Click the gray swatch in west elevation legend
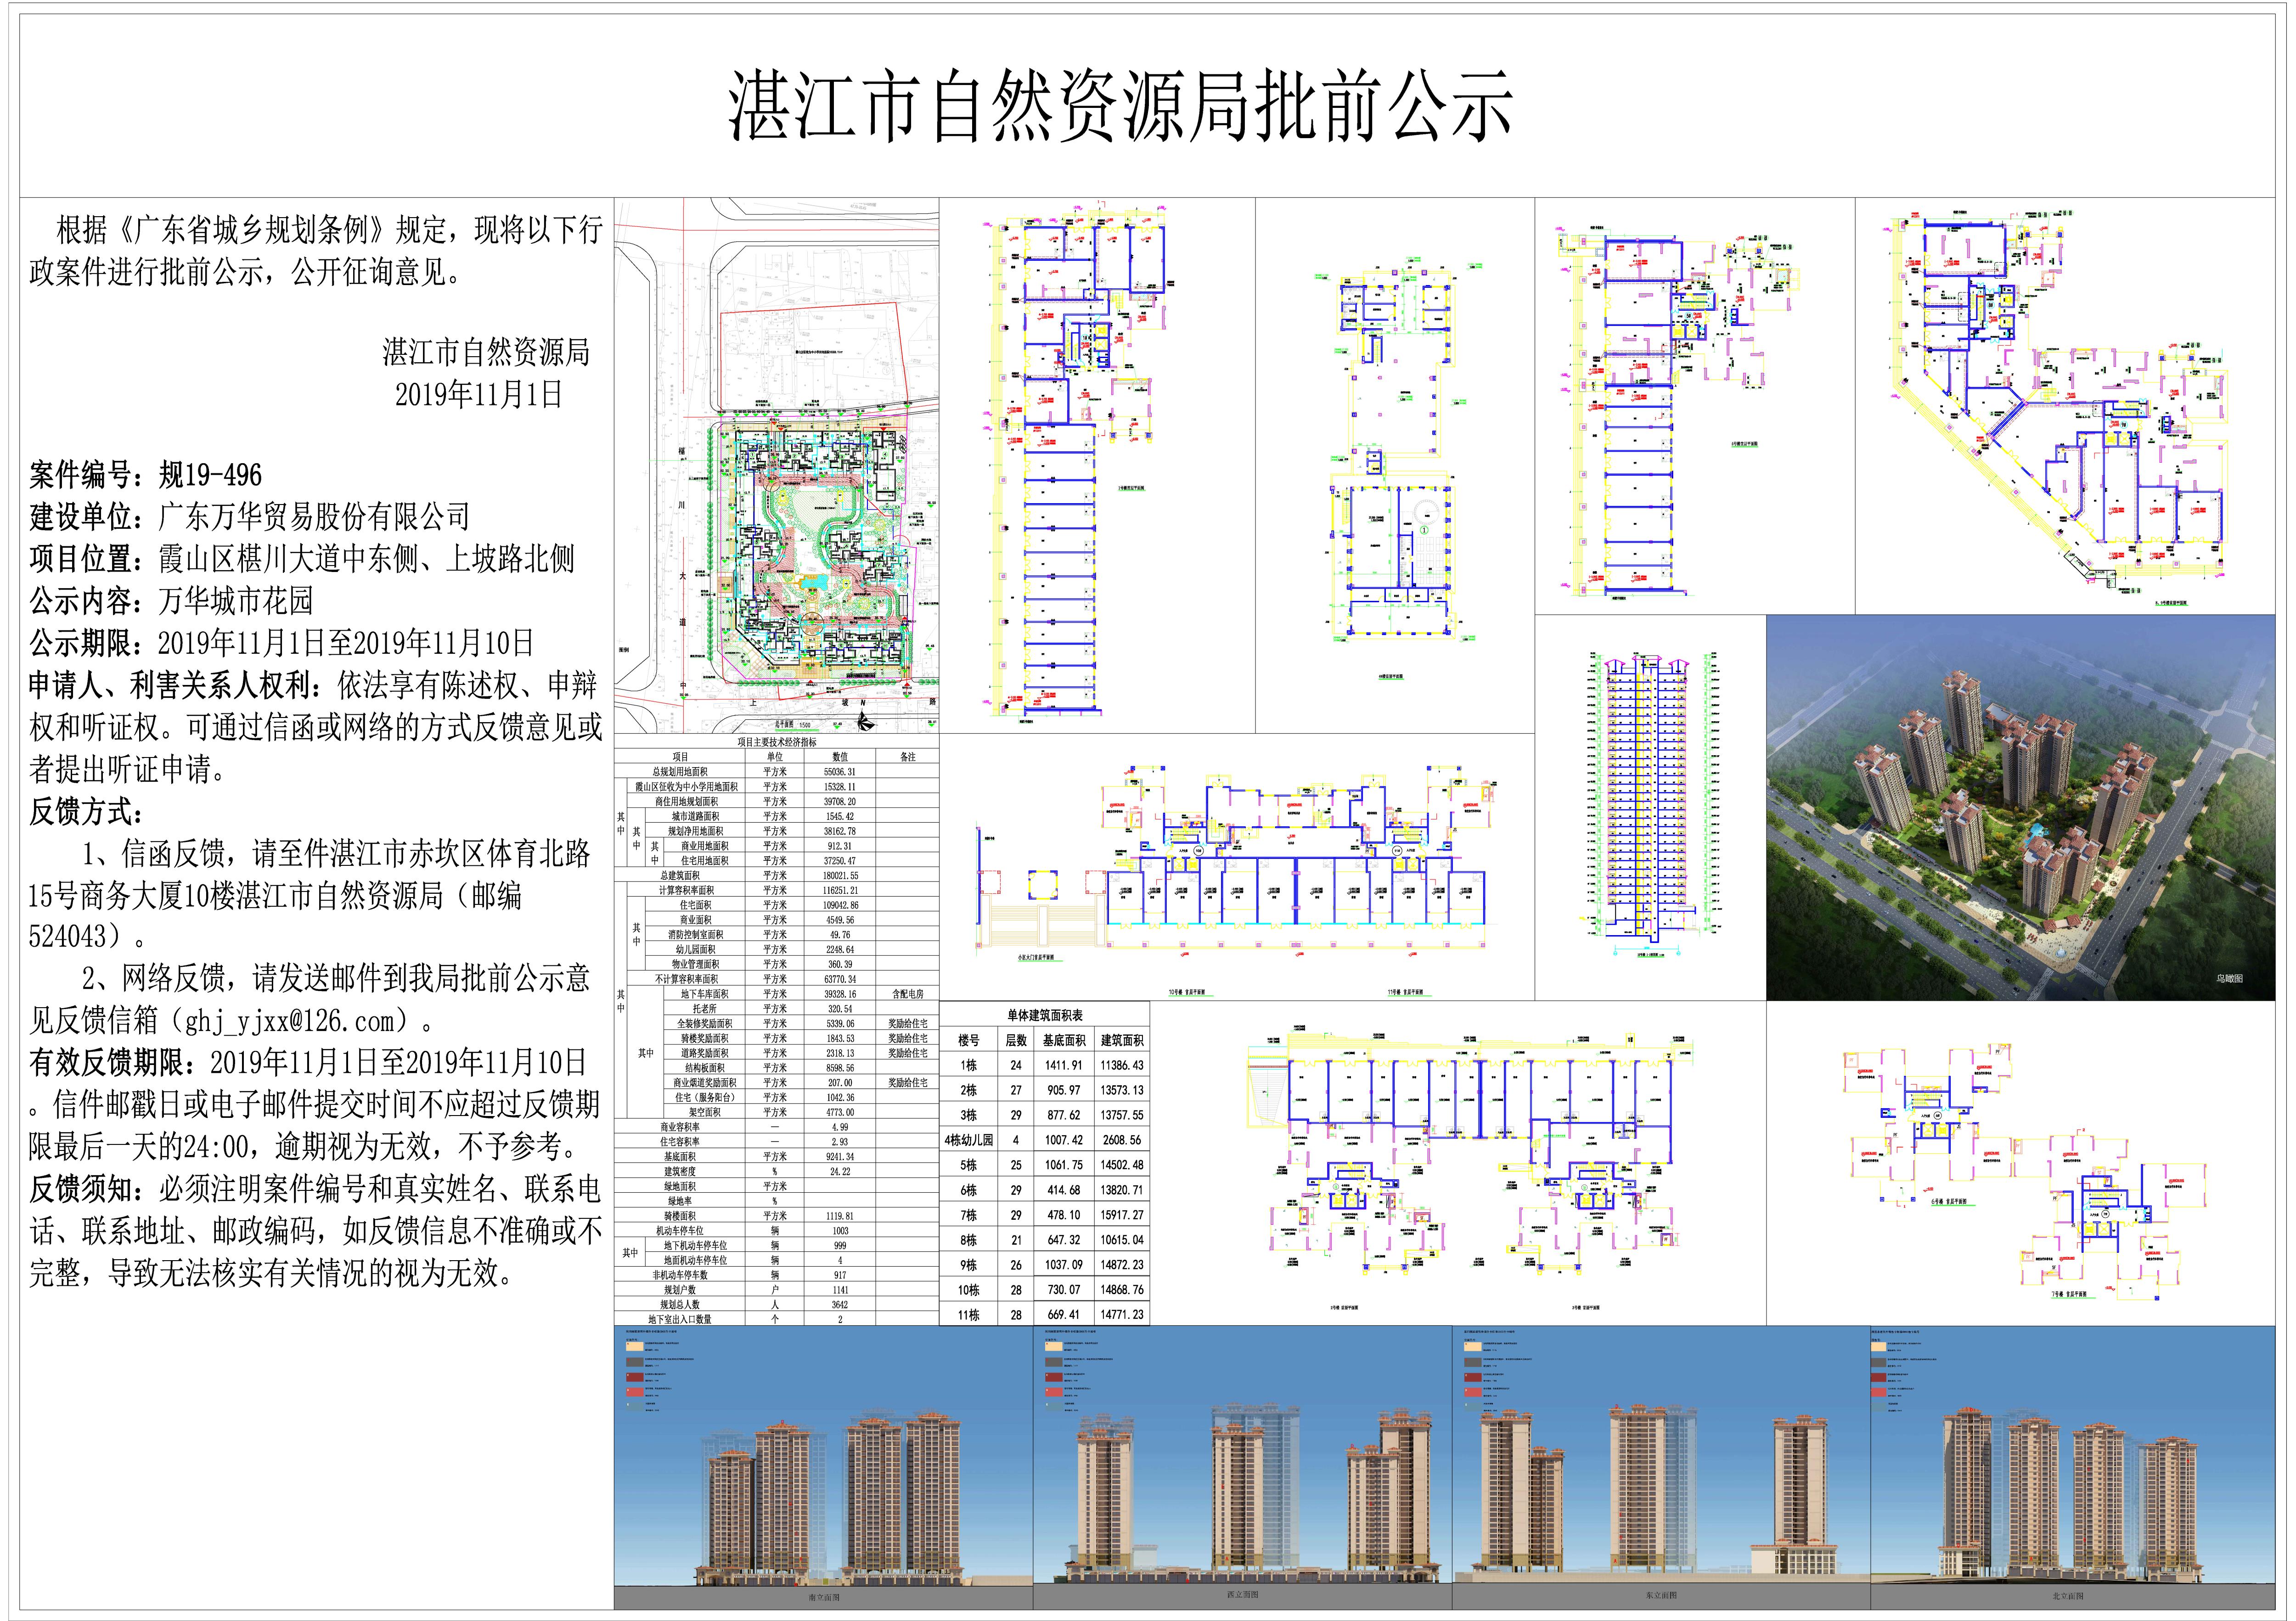The image size is (2296, 1621). click(1053, 1361)
